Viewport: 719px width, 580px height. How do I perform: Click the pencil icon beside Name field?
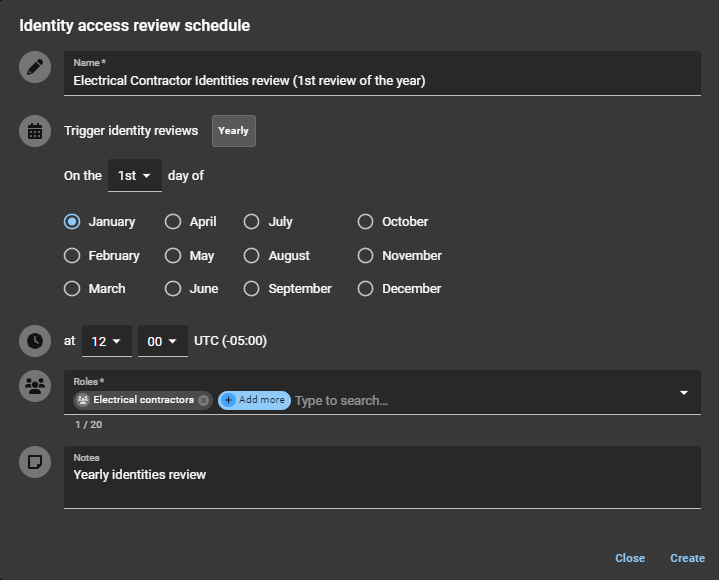point(35,67)
